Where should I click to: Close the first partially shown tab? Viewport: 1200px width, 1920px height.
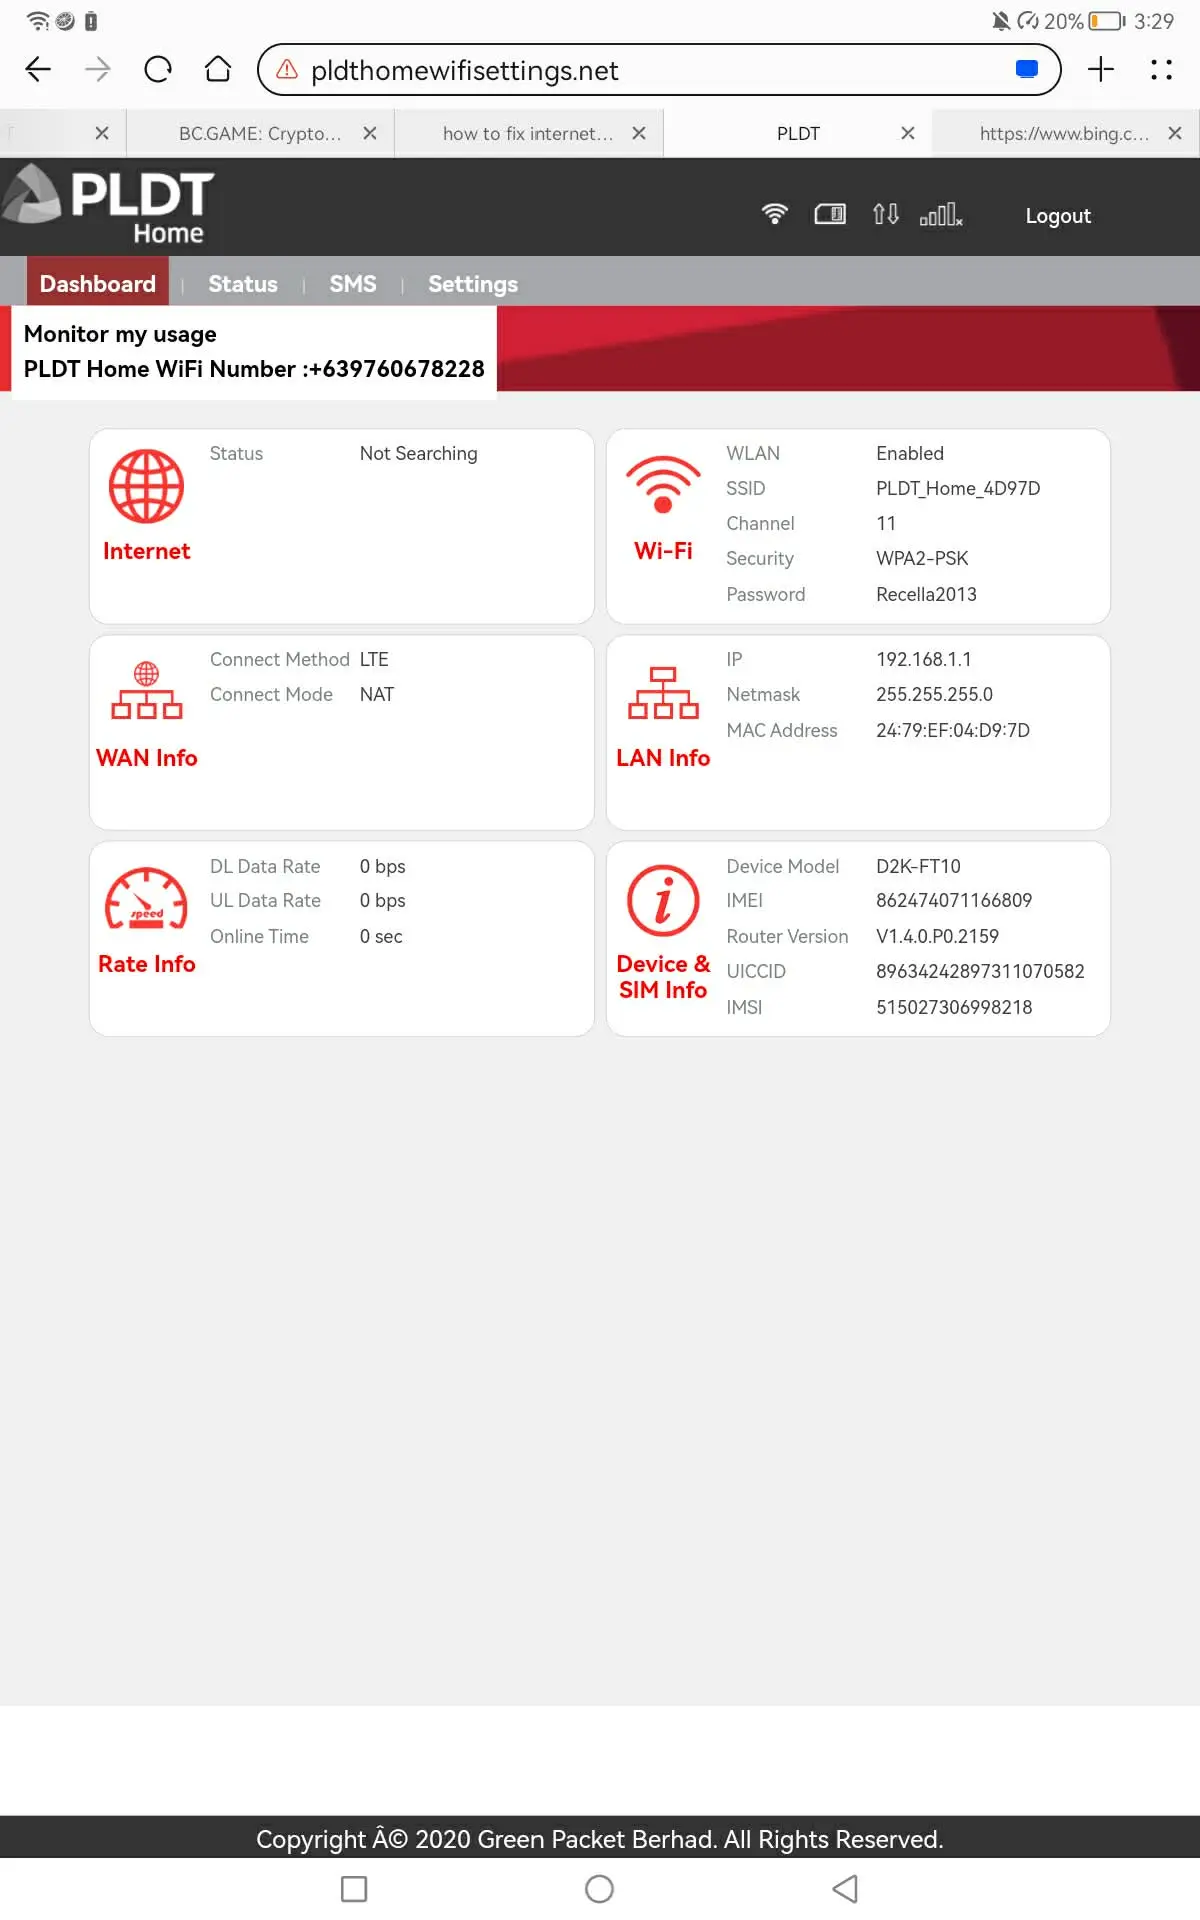point(102,133)
